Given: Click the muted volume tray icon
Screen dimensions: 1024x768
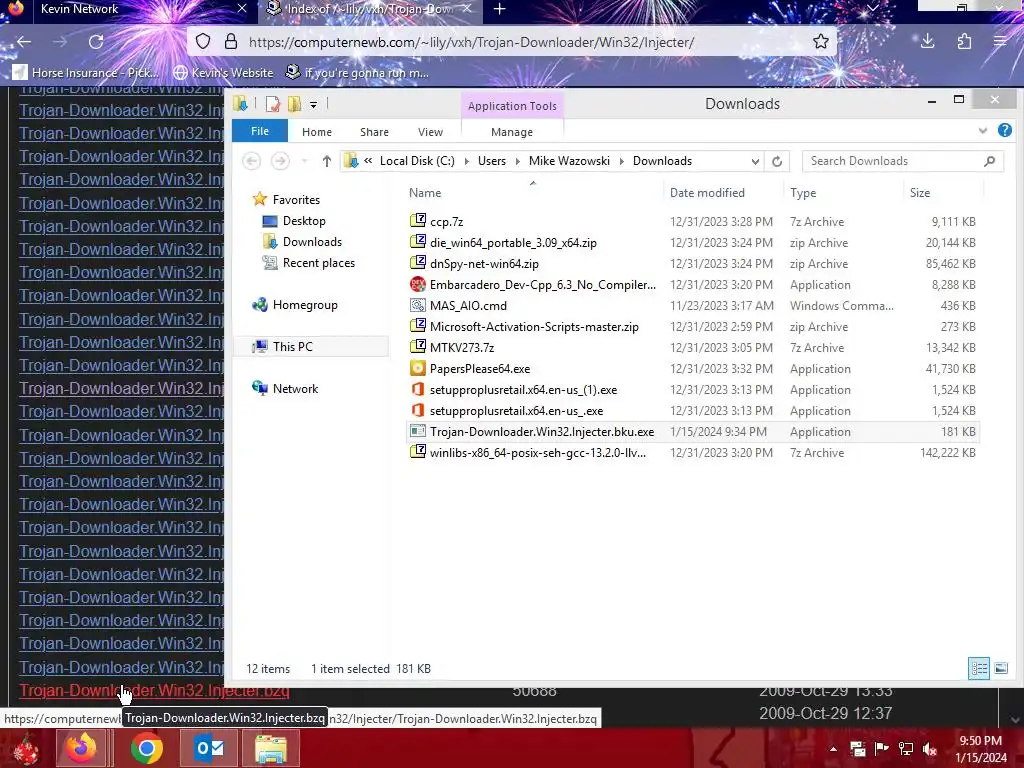Looking at the screenshot, I should [x=930, y=749].
